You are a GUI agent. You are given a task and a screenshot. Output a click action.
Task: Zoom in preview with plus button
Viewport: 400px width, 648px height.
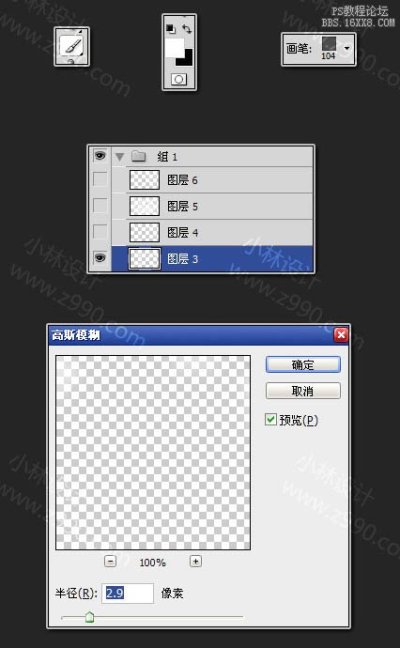(195, 561)
